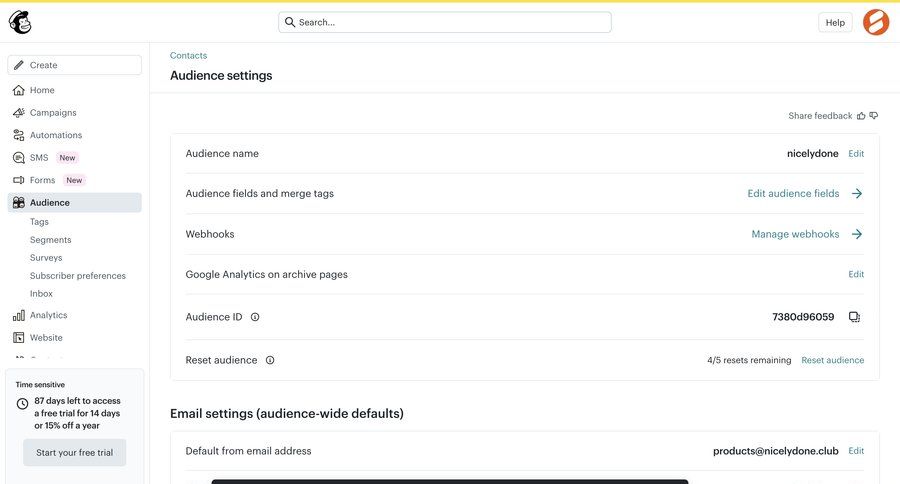Copy the Audience ID with copy icon
Image resolution: width=900 pixels, height=484 pixels.
tap(855, 317)
